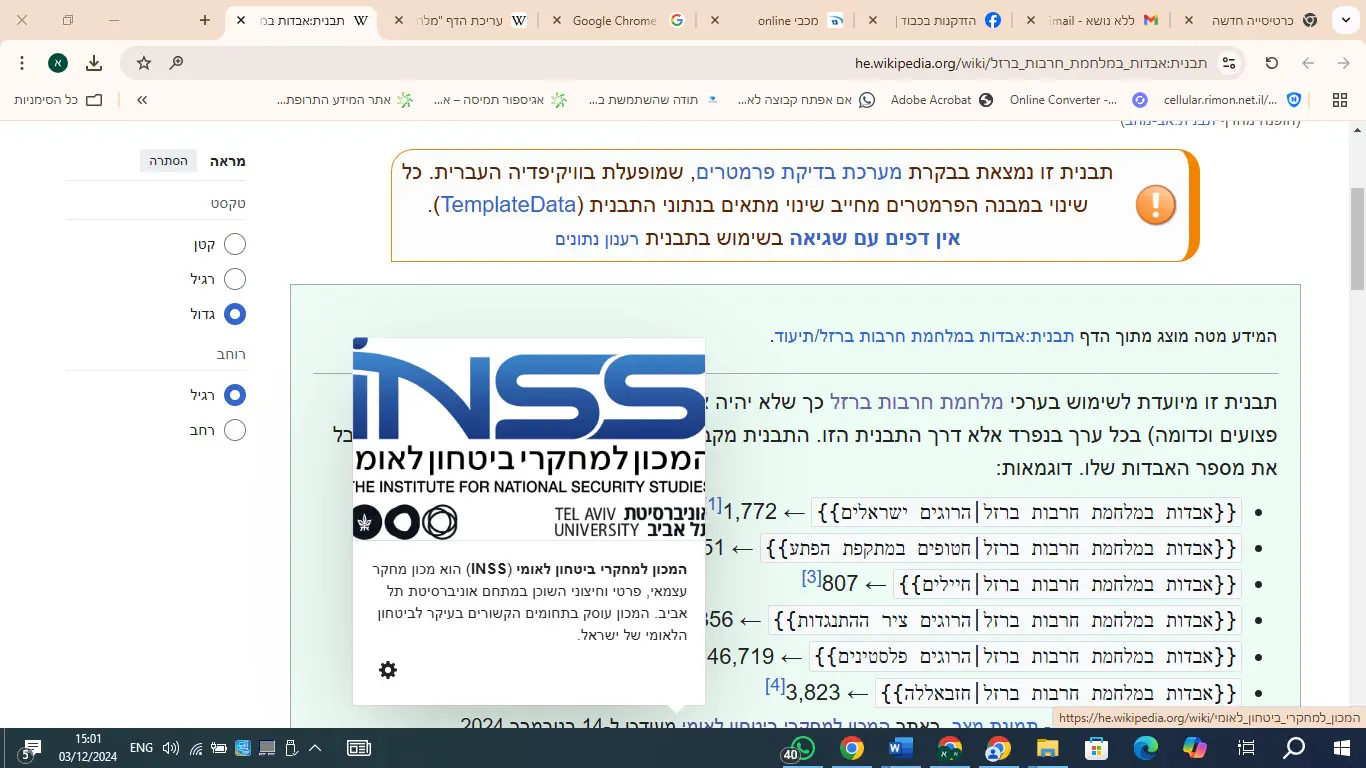Open the TemplateData link
This screenshot has height=768, width=1366.
[508, 205]
